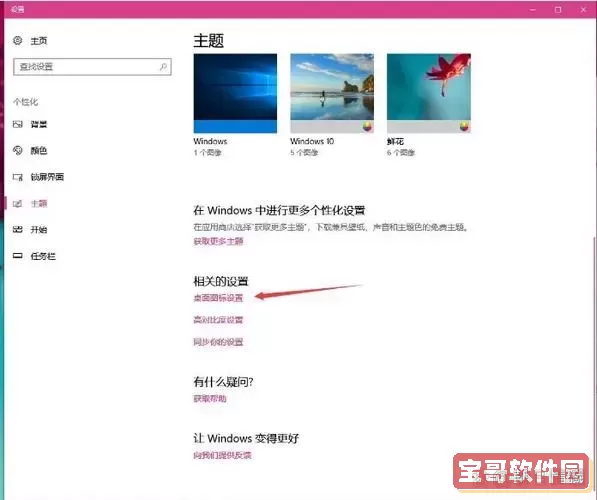The height and width of the screenshot is (500, 597).
Task: Apply the Windows theme thumbnail
Action: point(235,93)
